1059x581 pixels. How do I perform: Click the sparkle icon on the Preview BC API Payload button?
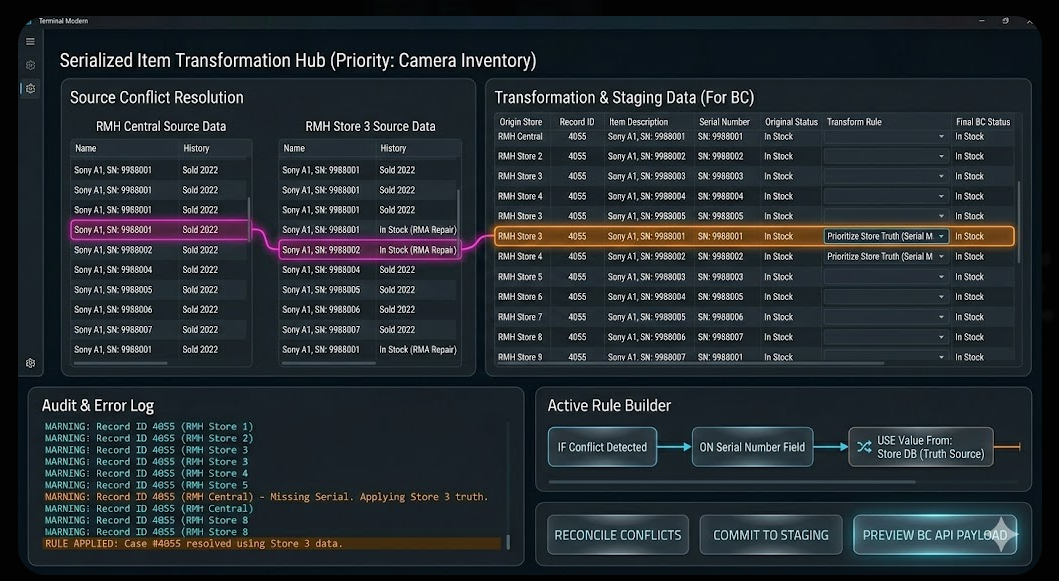(x=1004, y=535)
